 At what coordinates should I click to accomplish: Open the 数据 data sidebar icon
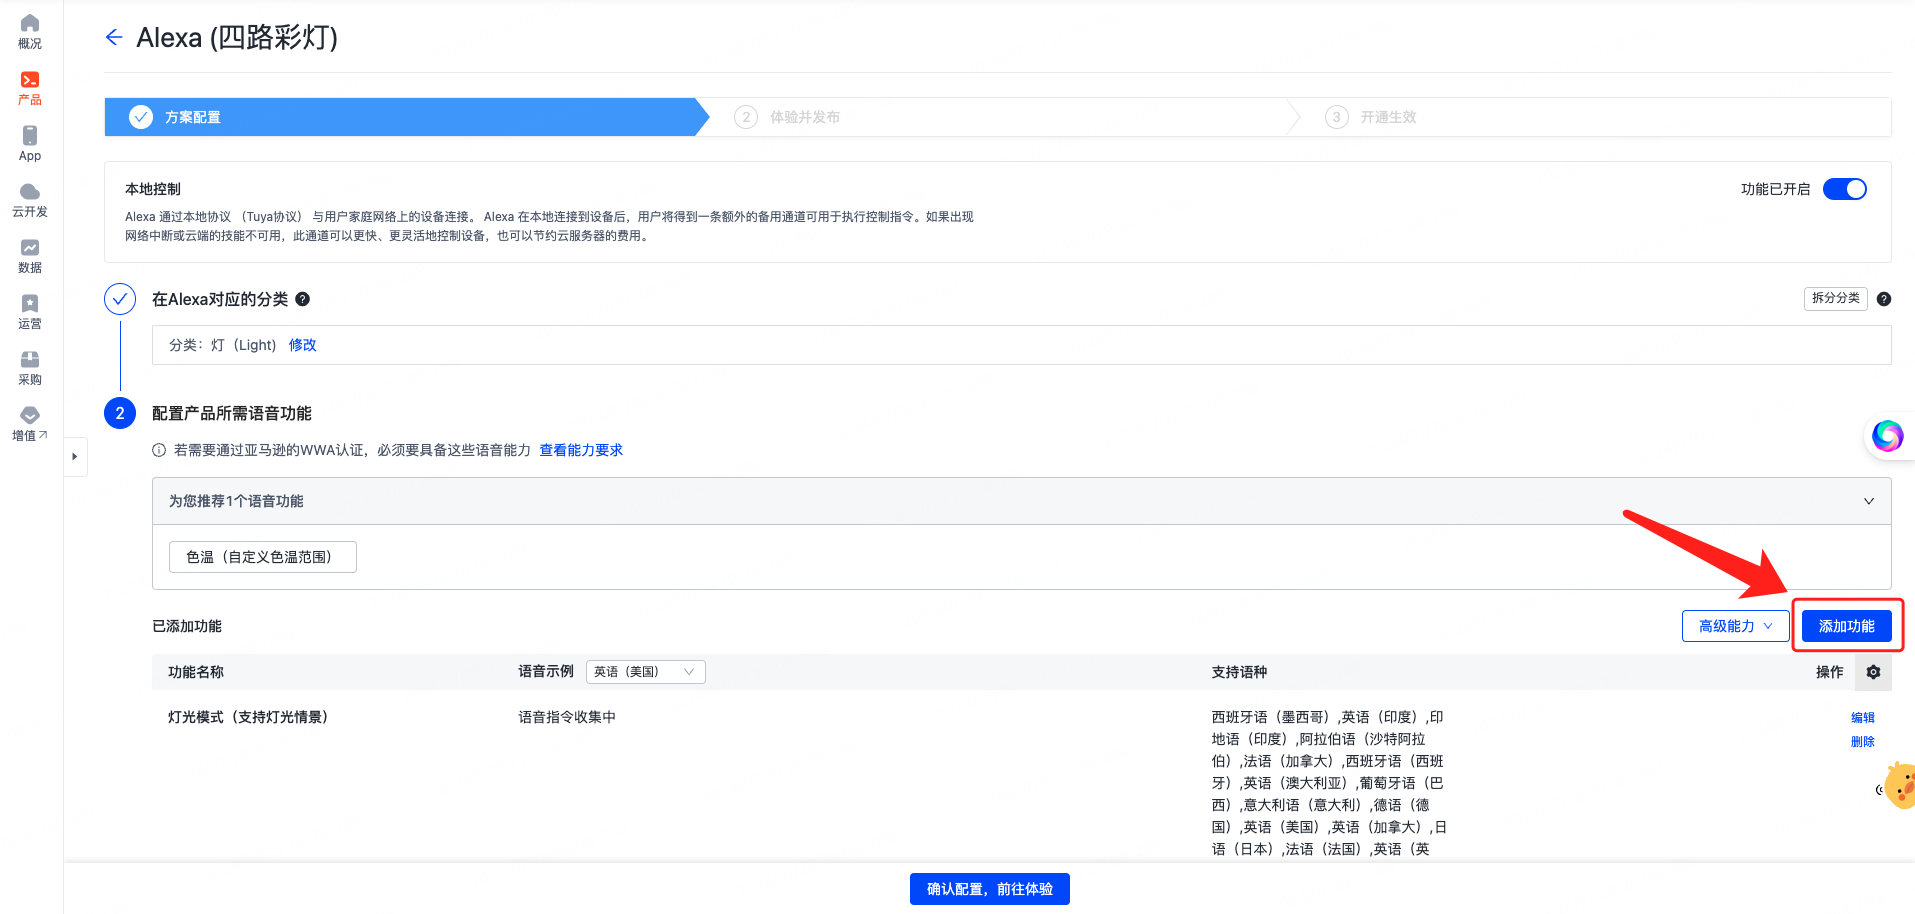(x=30, y=256)
